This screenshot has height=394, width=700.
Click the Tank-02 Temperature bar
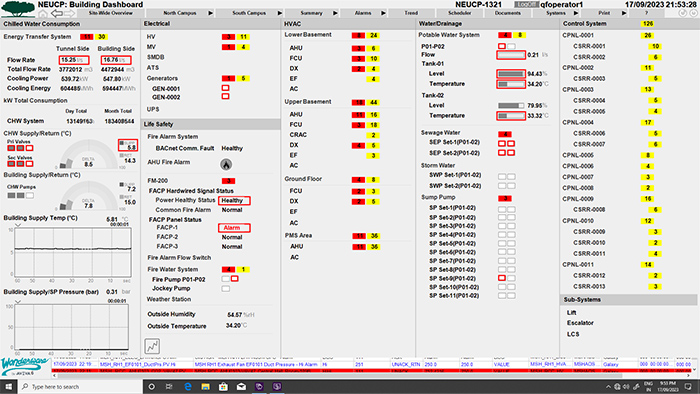click(x=511, y=116)
